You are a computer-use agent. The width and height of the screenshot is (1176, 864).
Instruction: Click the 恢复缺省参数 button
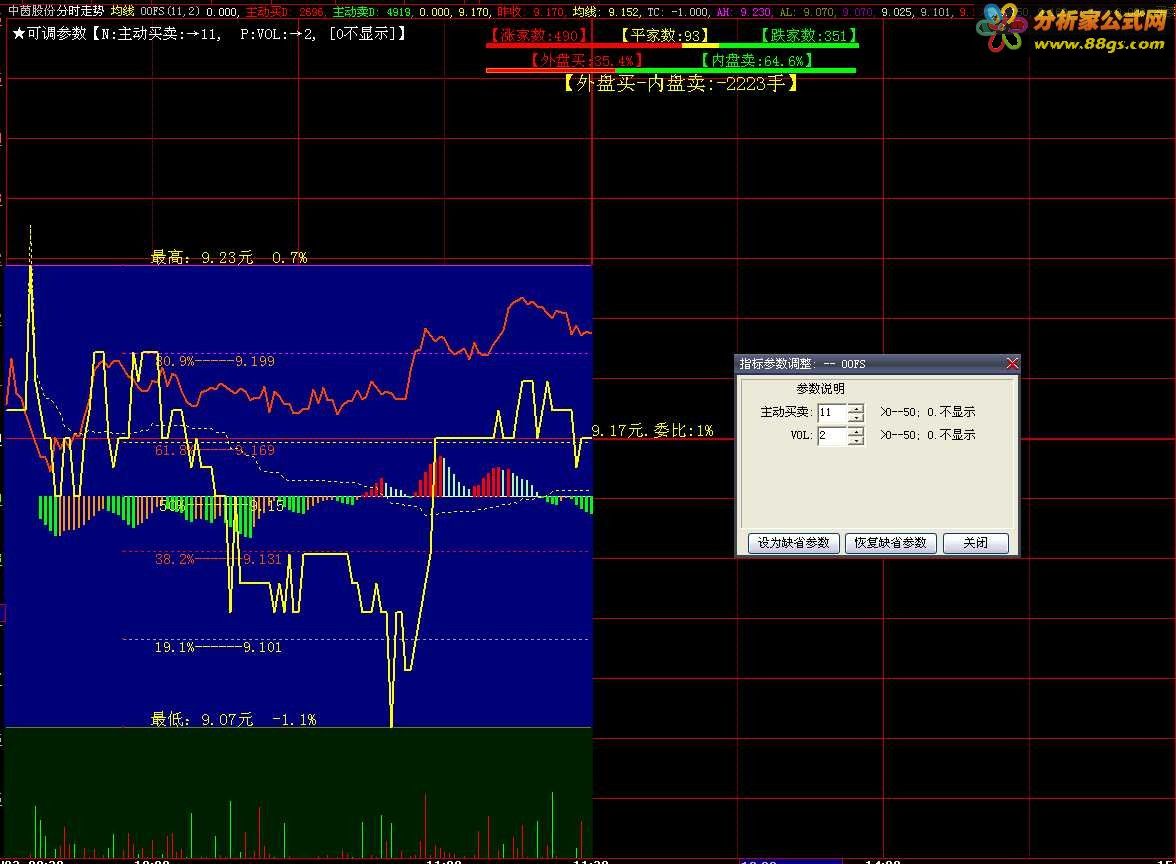pos(890,543)
